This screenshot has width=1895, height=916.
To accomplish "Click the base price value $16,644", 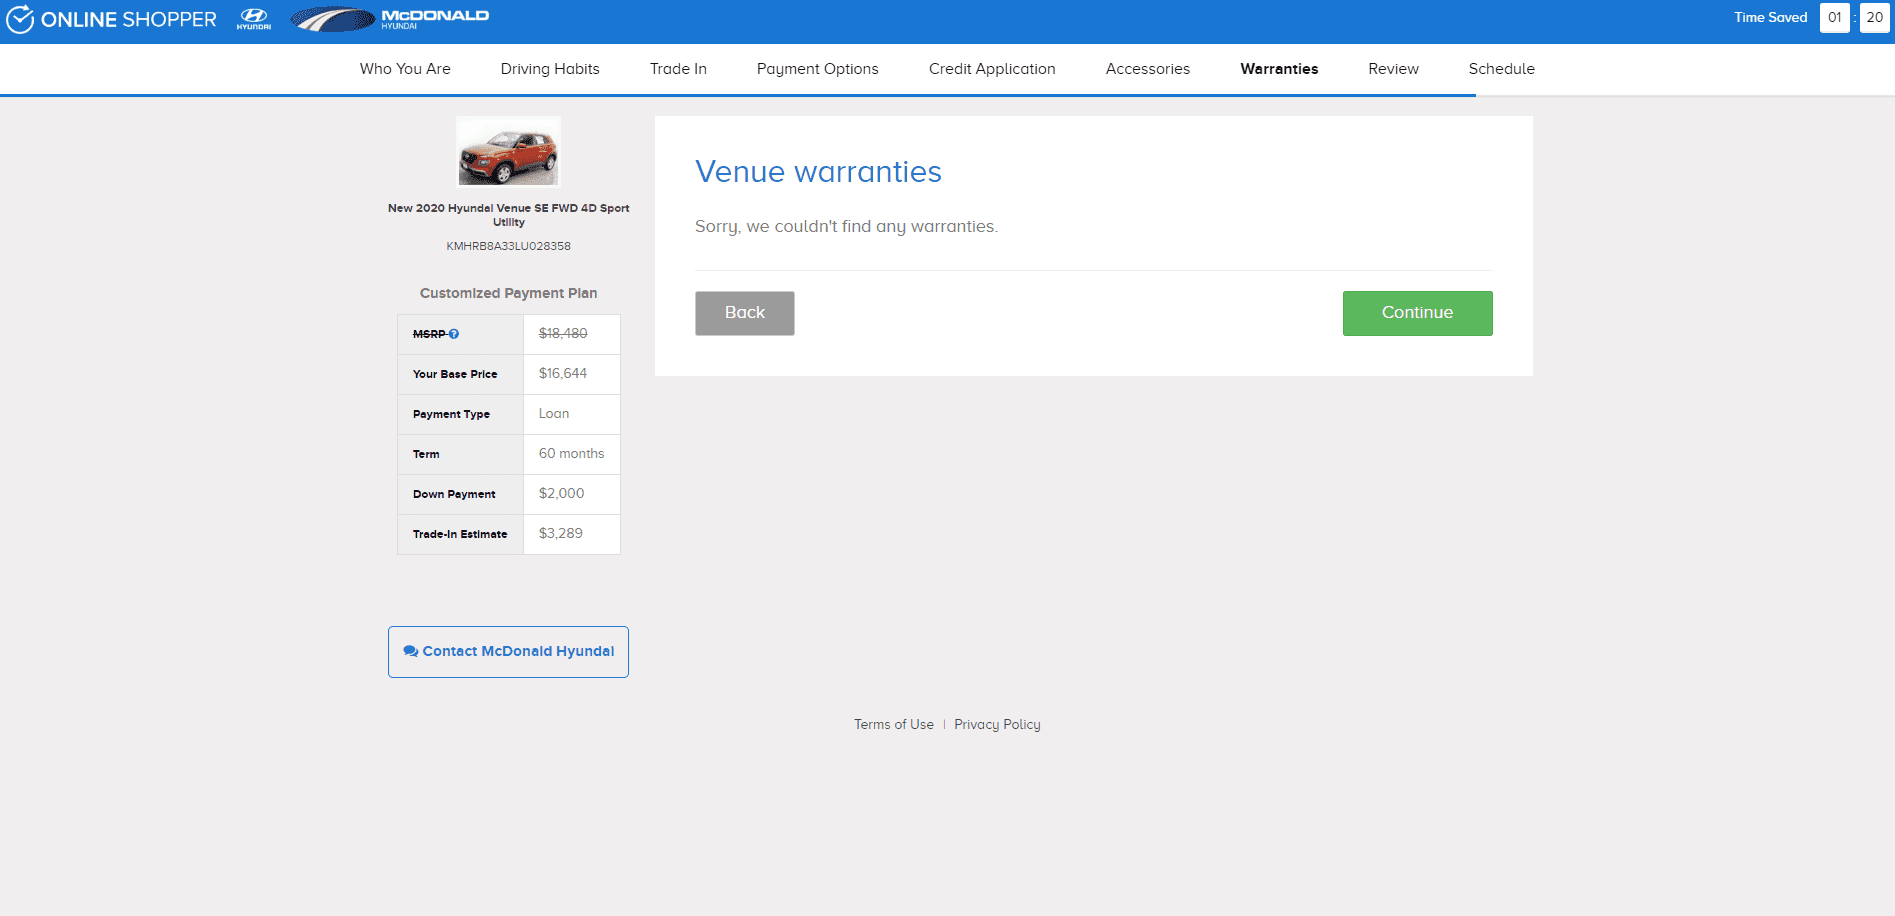I will 563,374.
